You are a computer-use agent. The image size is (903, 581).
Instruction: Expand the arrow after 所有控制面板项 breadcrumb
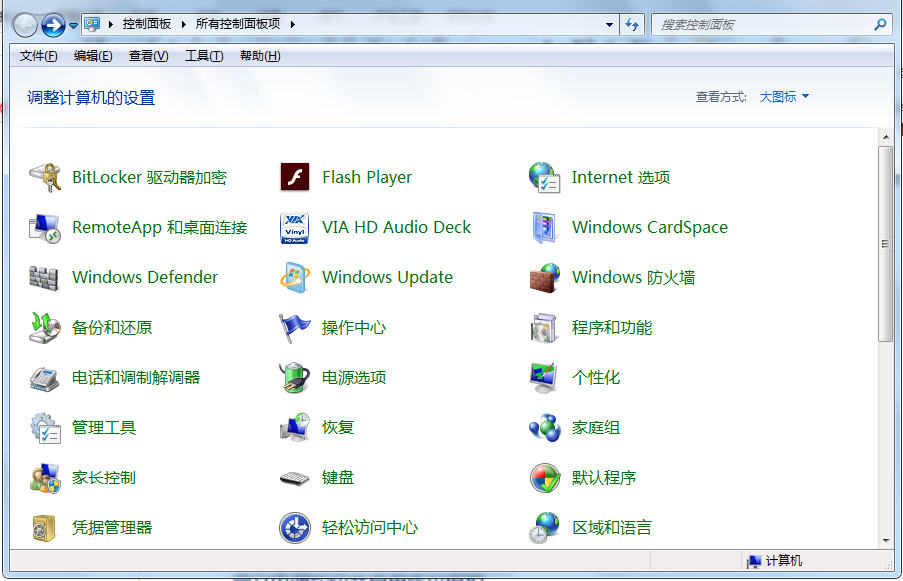(293, 24)
